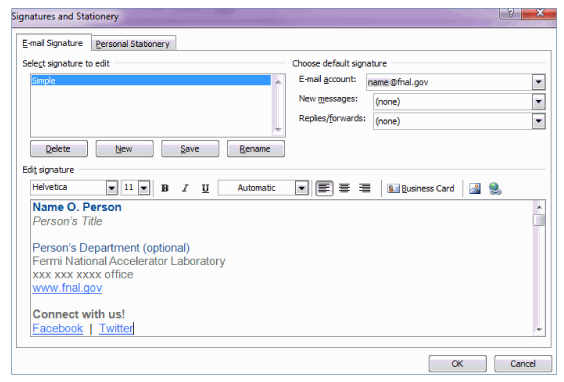Switch to the Personal Stationery tab
This screenshot has width=564, height=382.
[x=132, y=44]
